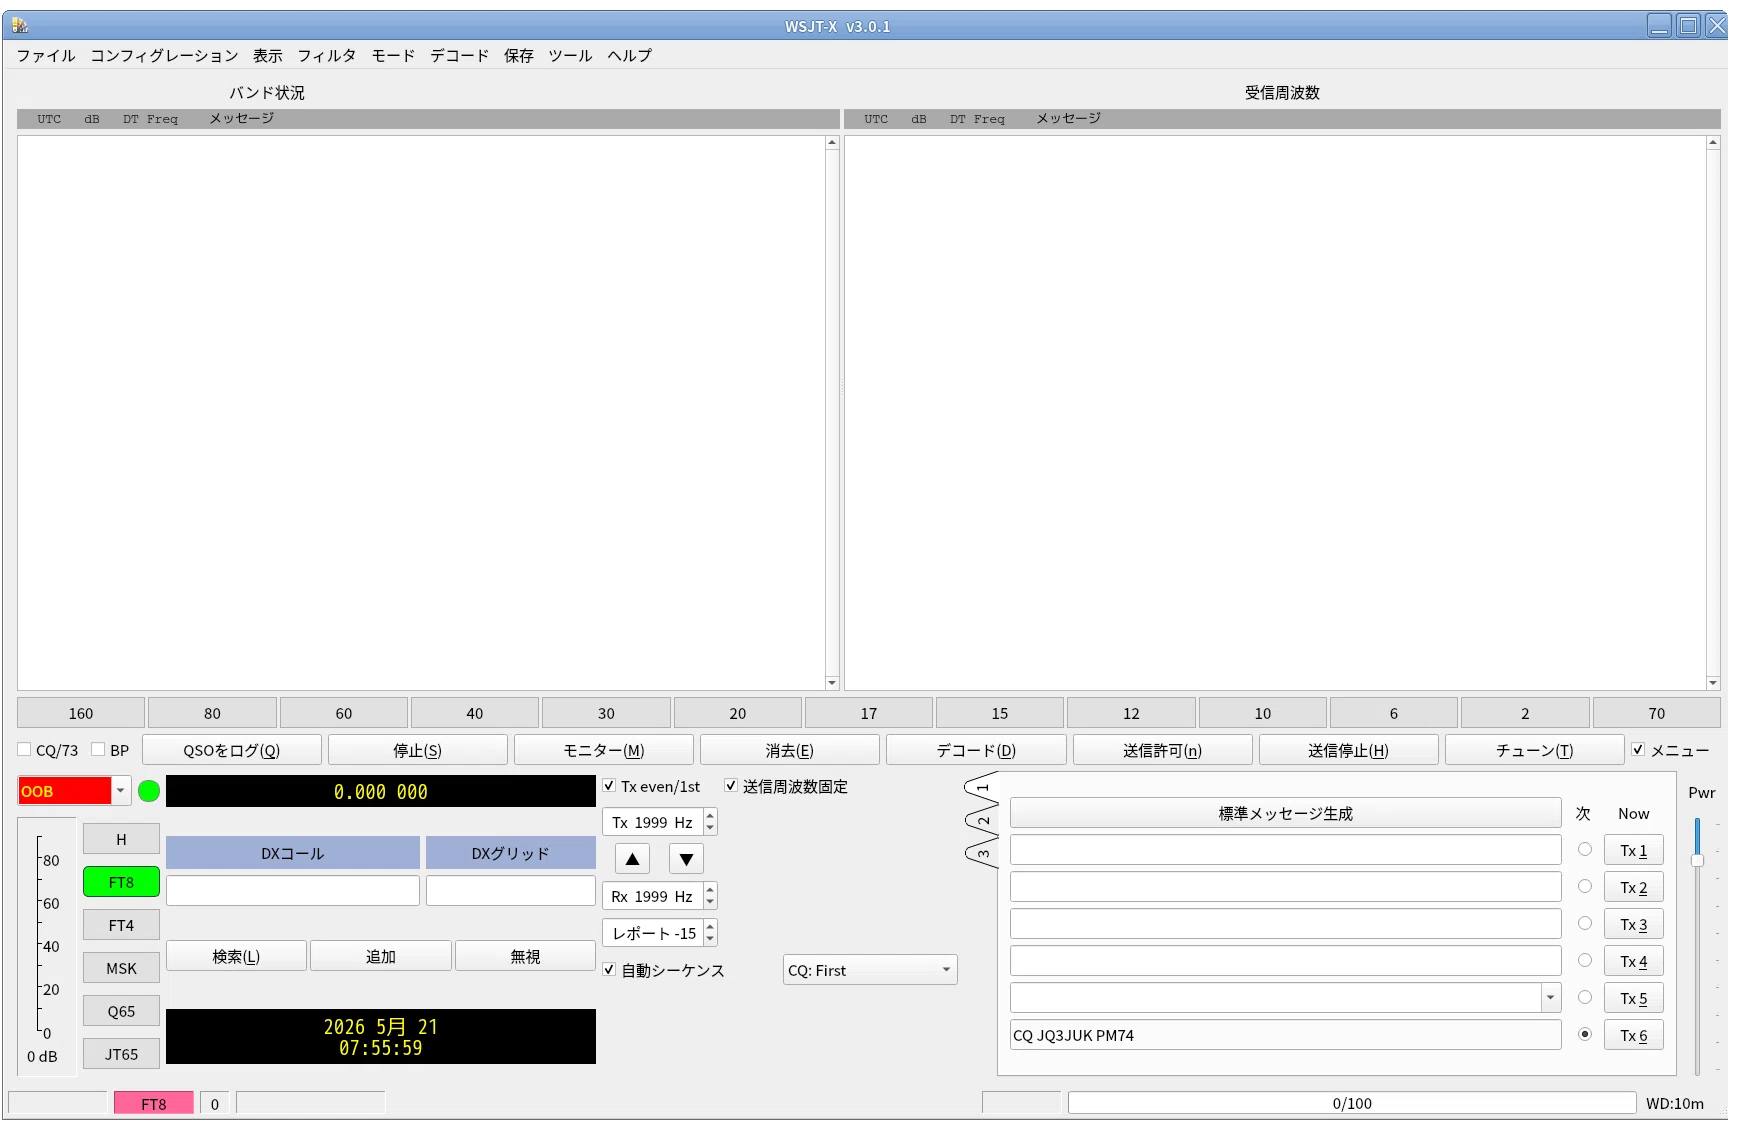The width and height of the screenshot is (1746, 1130).
Task: Switch to message tab 3
Action: [982, 853]
